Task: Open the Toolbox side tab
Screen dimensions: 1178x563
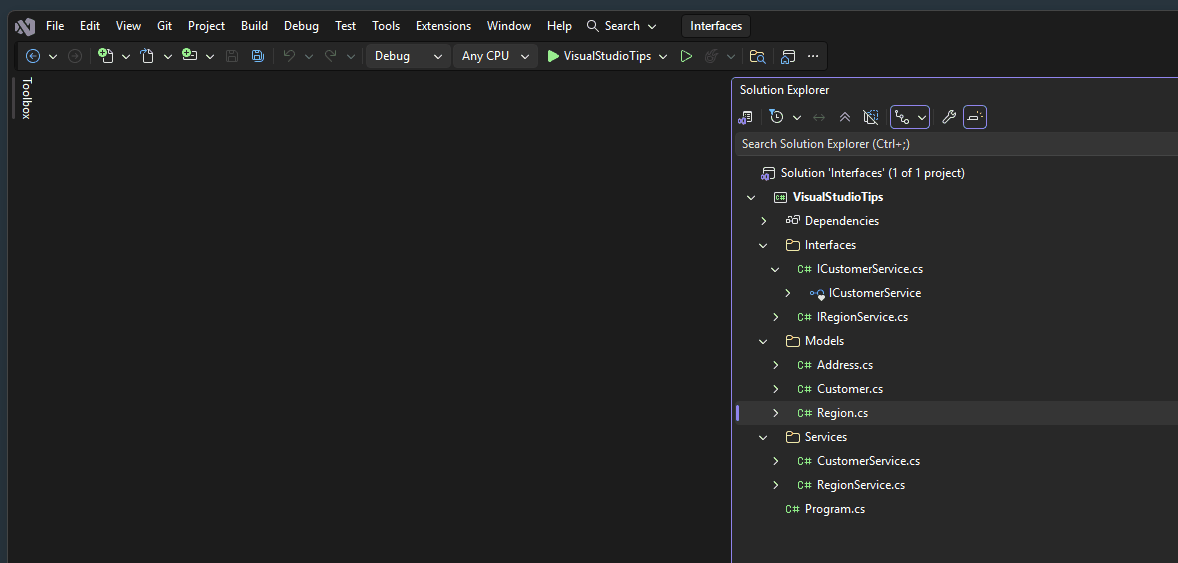Action: coord(26,98)
